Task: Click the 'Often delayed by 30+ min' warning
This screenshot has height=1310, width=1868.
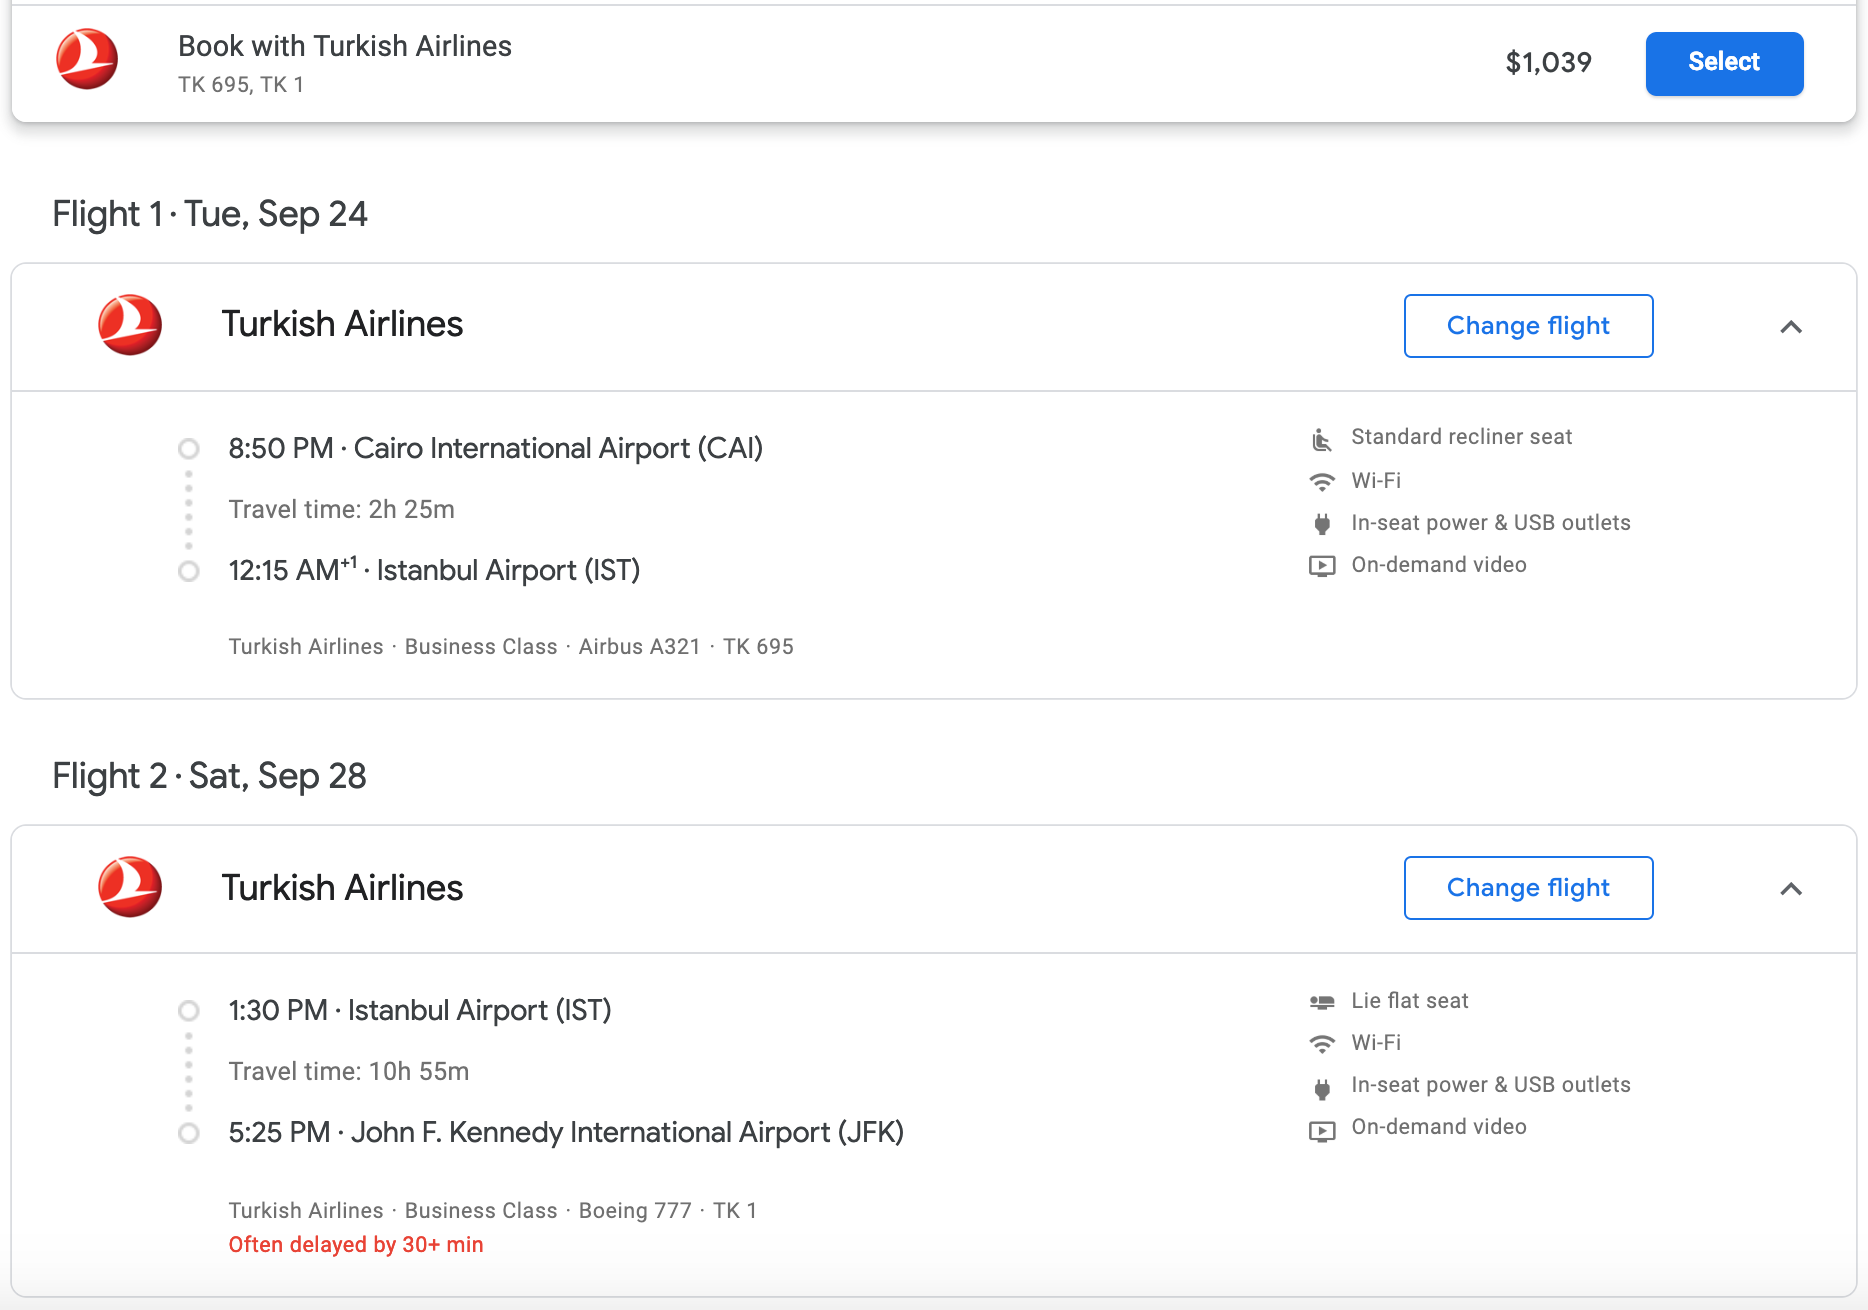Action: [x=356, y=1245]
